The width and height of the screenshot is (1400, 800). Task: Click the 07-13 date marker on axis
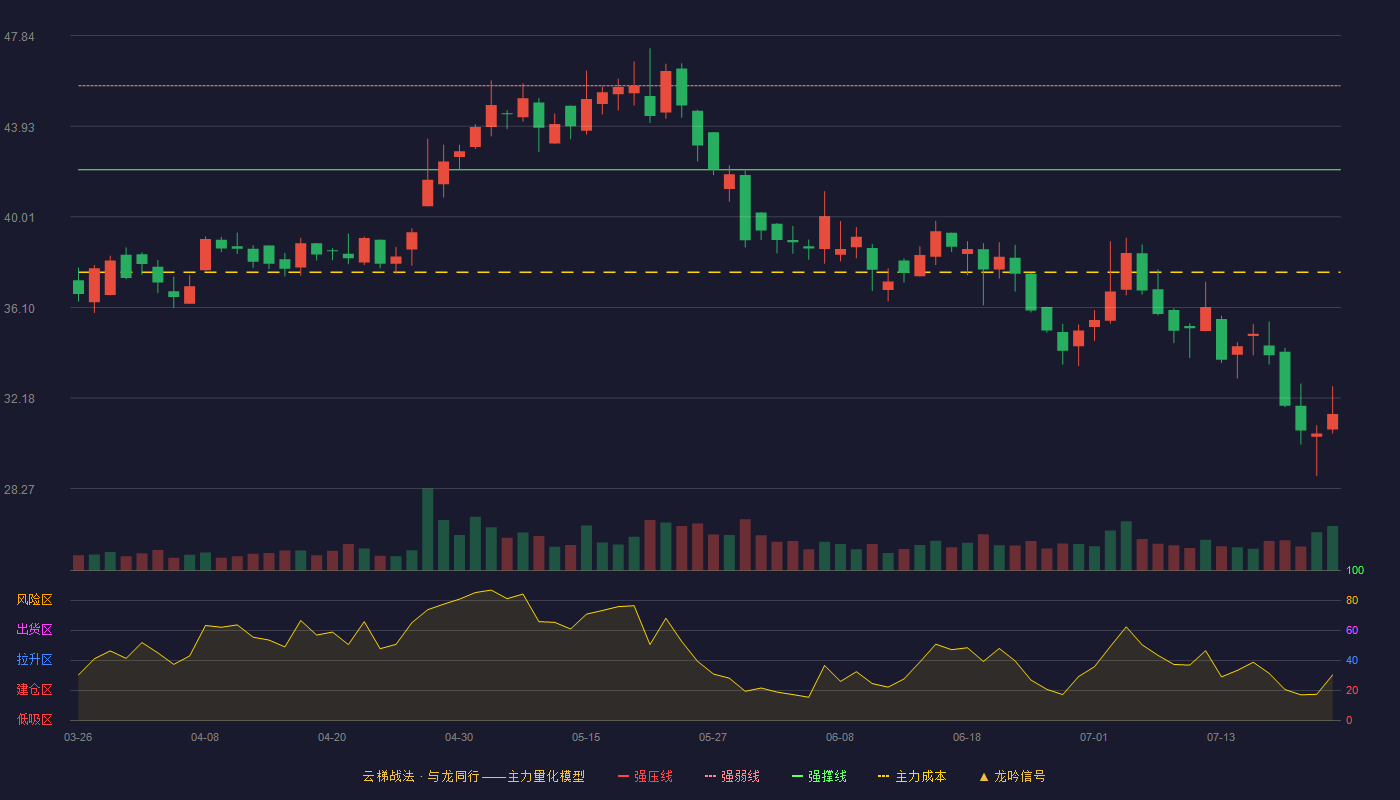coord(1221,737)
